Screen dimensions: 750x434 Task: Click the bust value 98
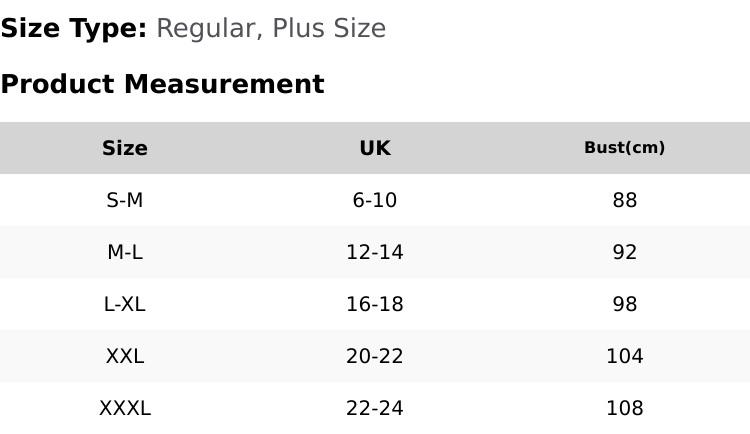click(x=625, y=304)
